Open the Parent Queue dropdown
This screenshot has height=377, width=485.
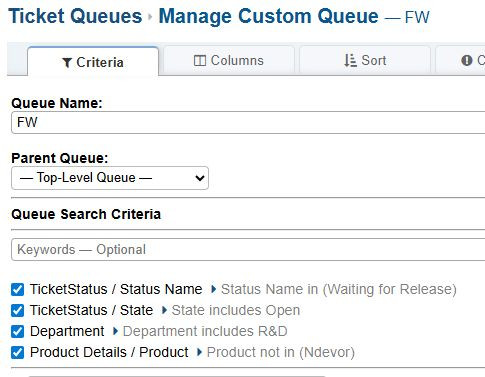tap(110, 178)
